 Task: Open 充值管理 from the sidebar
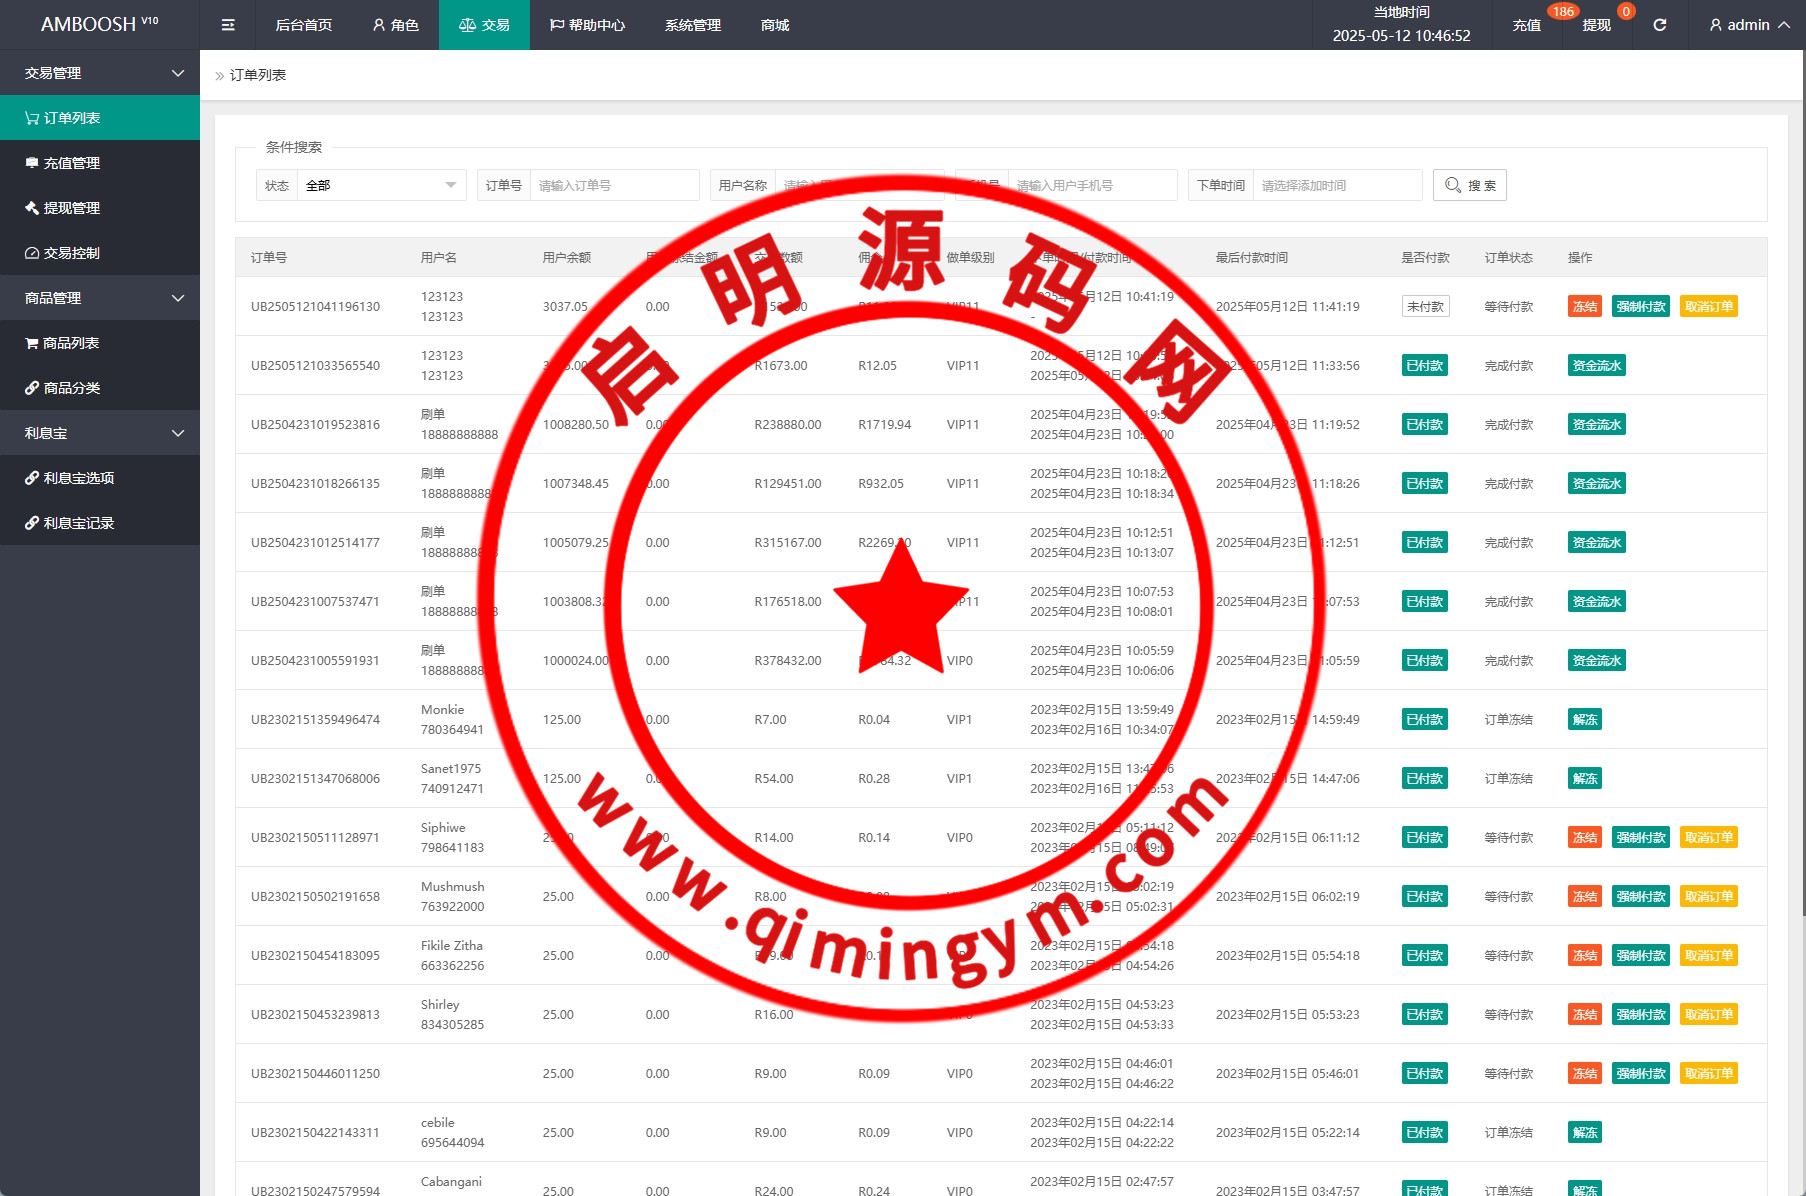[72, 163]
